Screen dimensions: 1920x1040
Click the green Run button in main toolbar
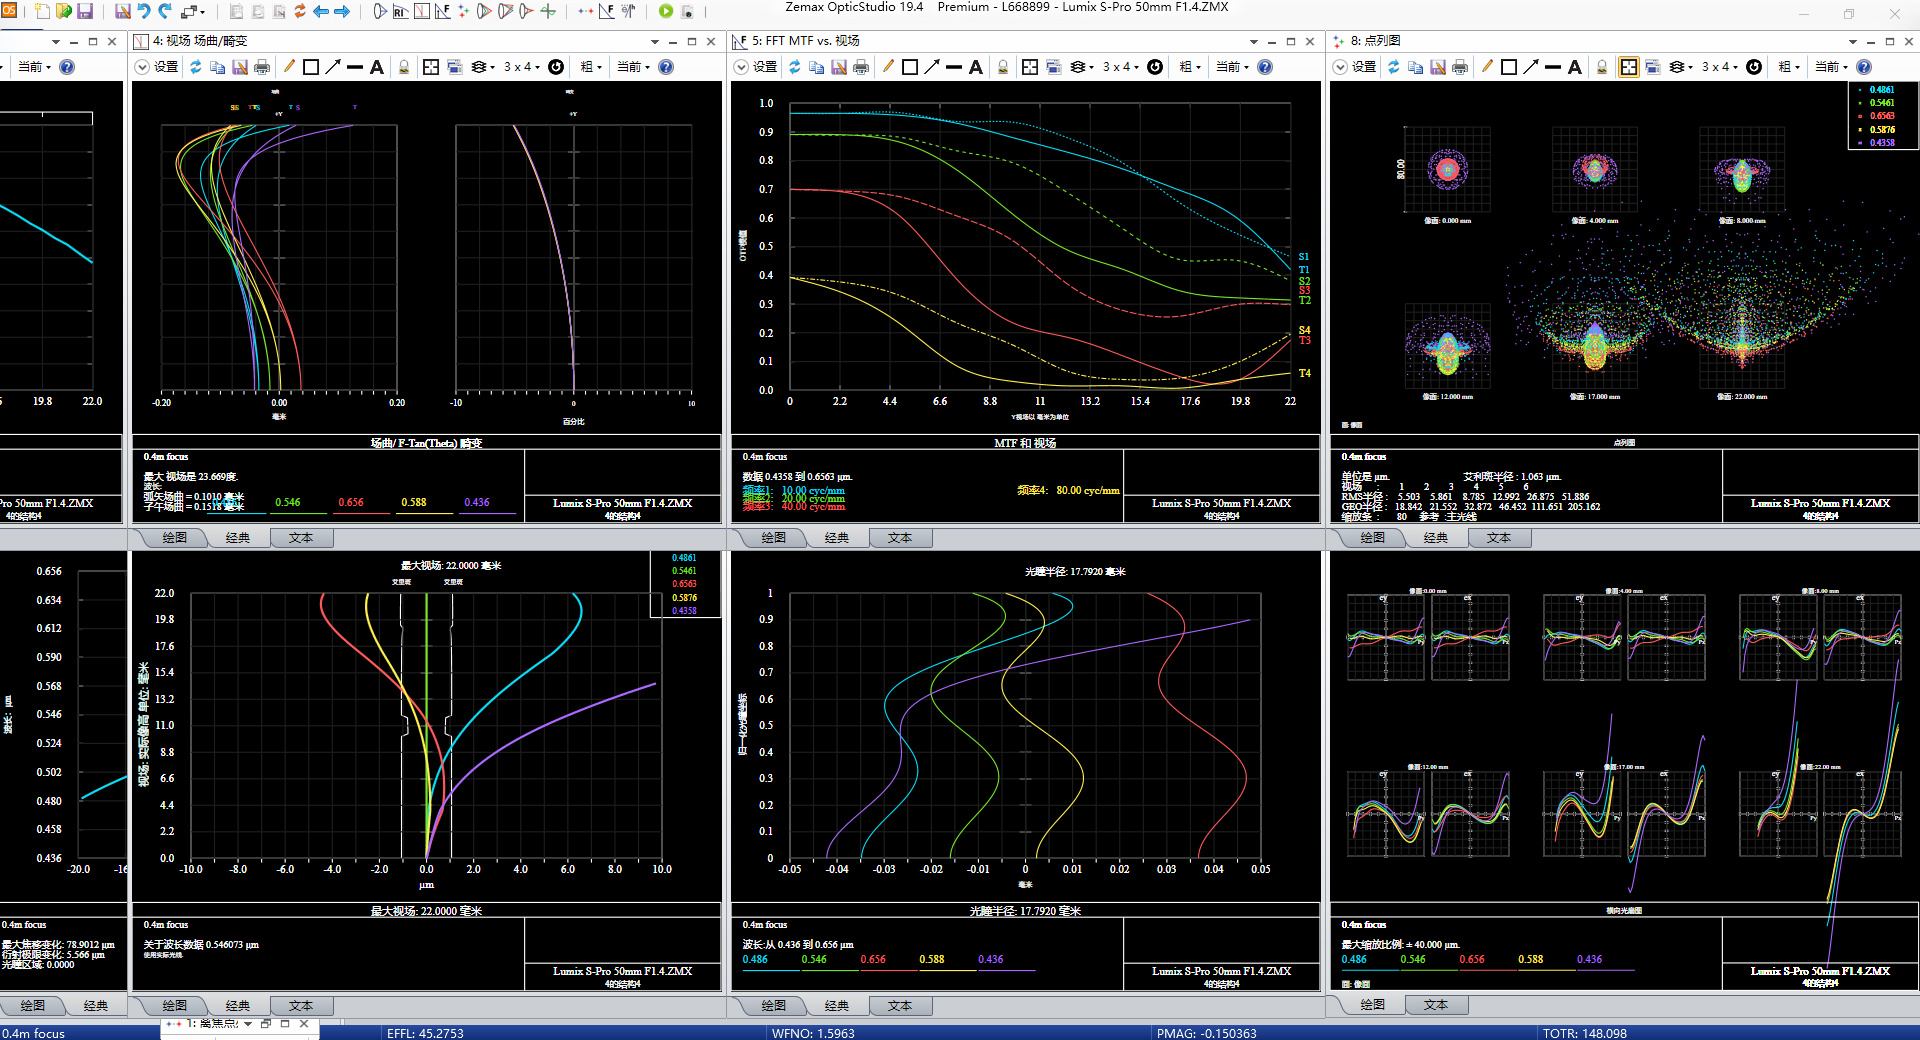[x=666, y=12]
